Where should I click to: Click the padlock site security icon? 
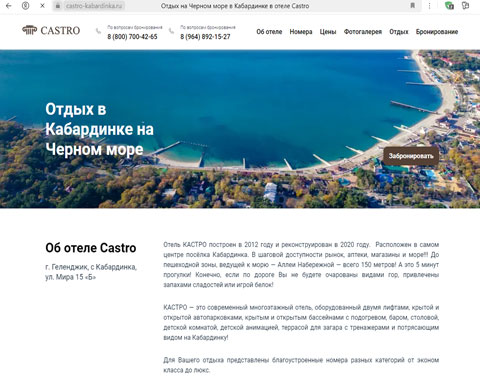click(x=58, y=6)
